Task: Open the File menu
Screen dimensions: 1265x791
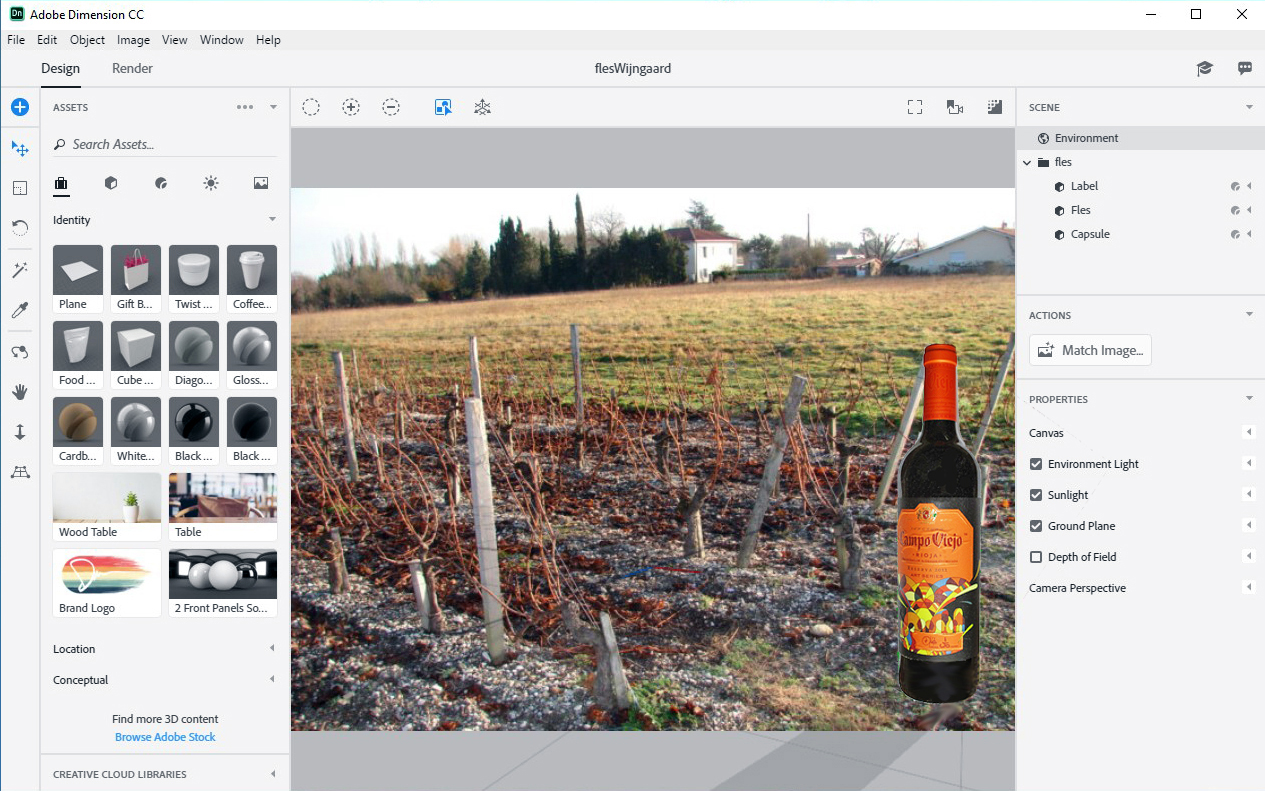Action: tap(16, 40)
